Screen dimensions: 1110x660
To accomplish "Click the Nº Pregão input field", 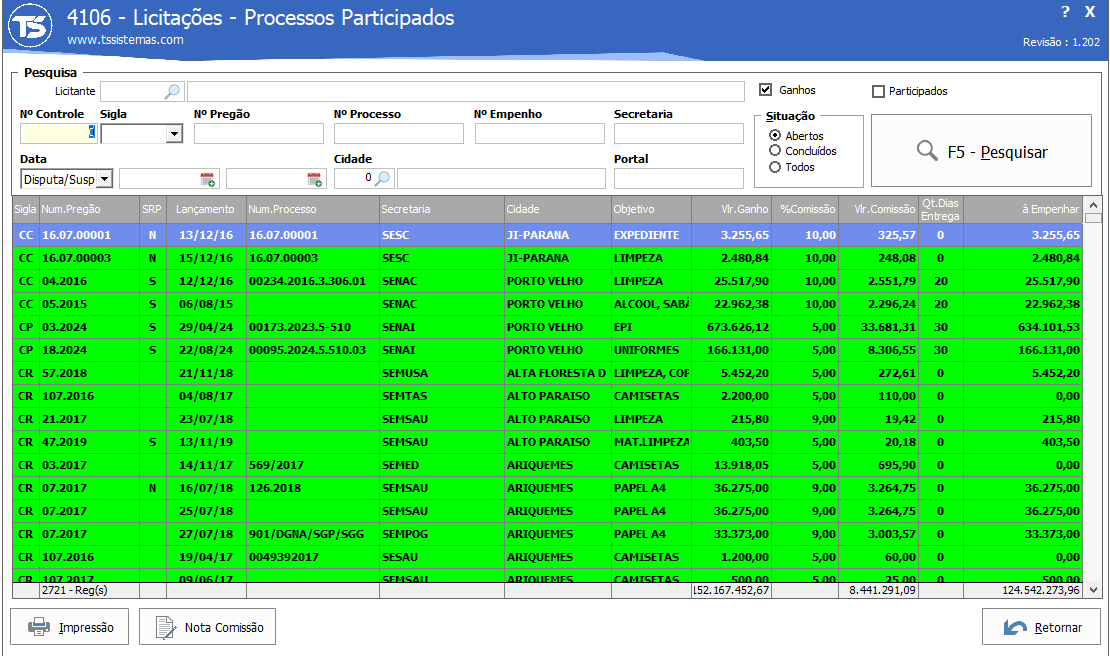I will 259,134.
